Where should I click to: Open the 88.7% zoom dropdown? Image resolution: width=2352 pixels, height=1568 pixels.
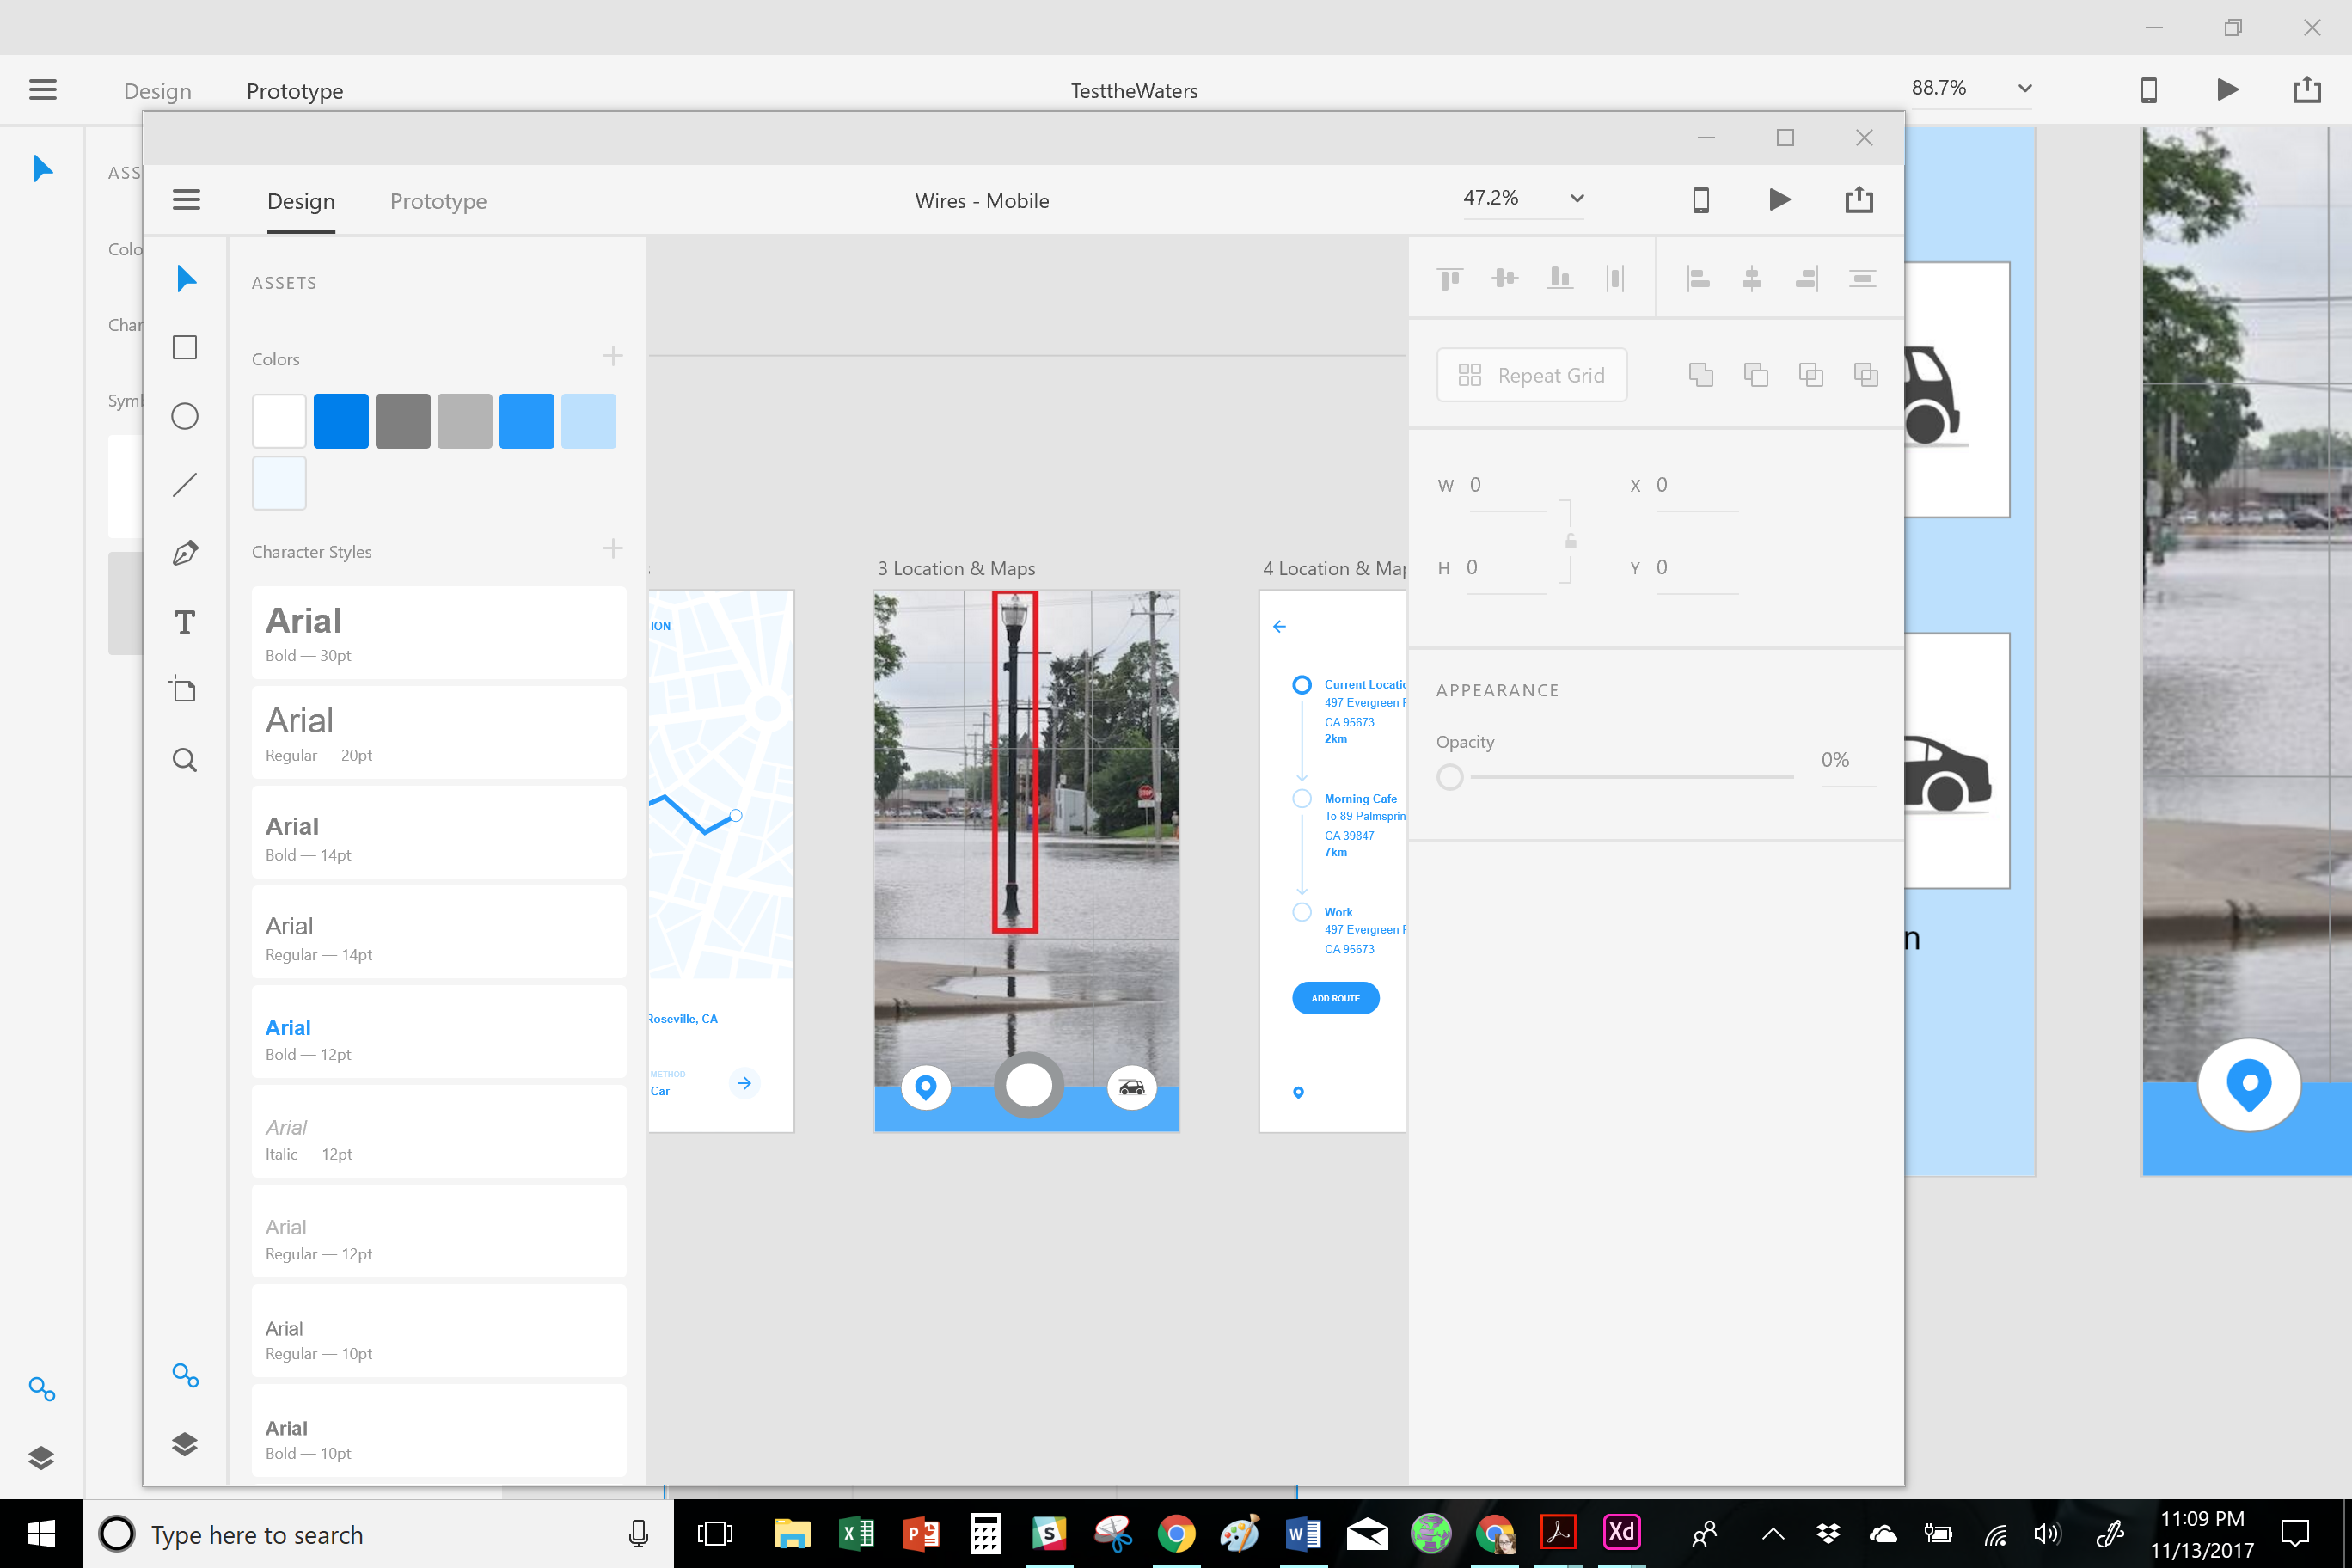(2025, 88)
